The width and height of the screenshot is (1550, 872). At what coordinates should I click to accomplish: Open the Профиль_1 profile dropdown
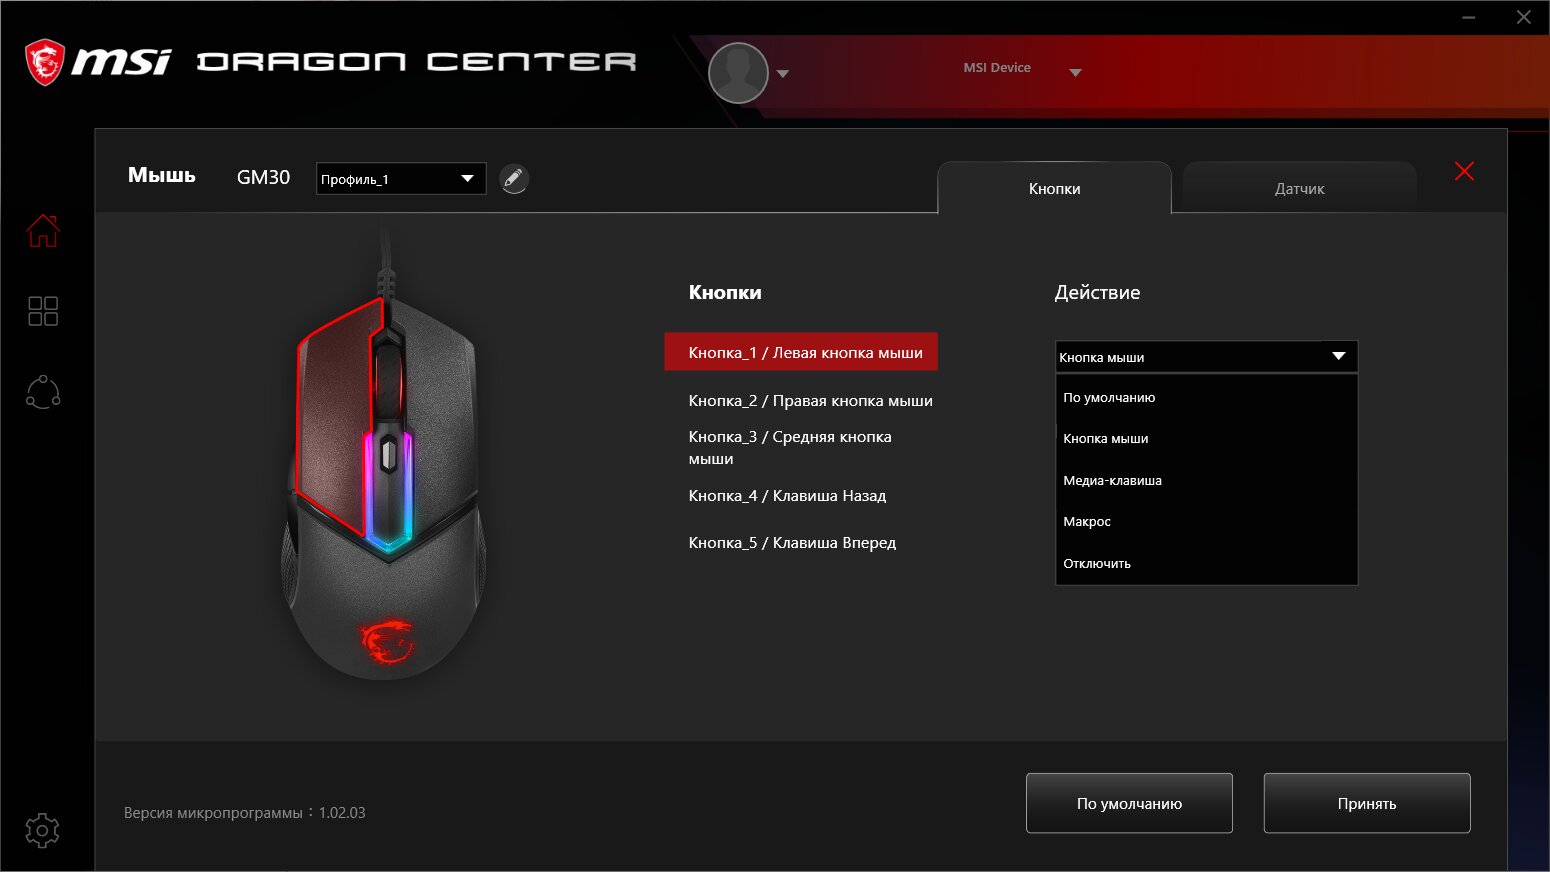coord(401,179)
